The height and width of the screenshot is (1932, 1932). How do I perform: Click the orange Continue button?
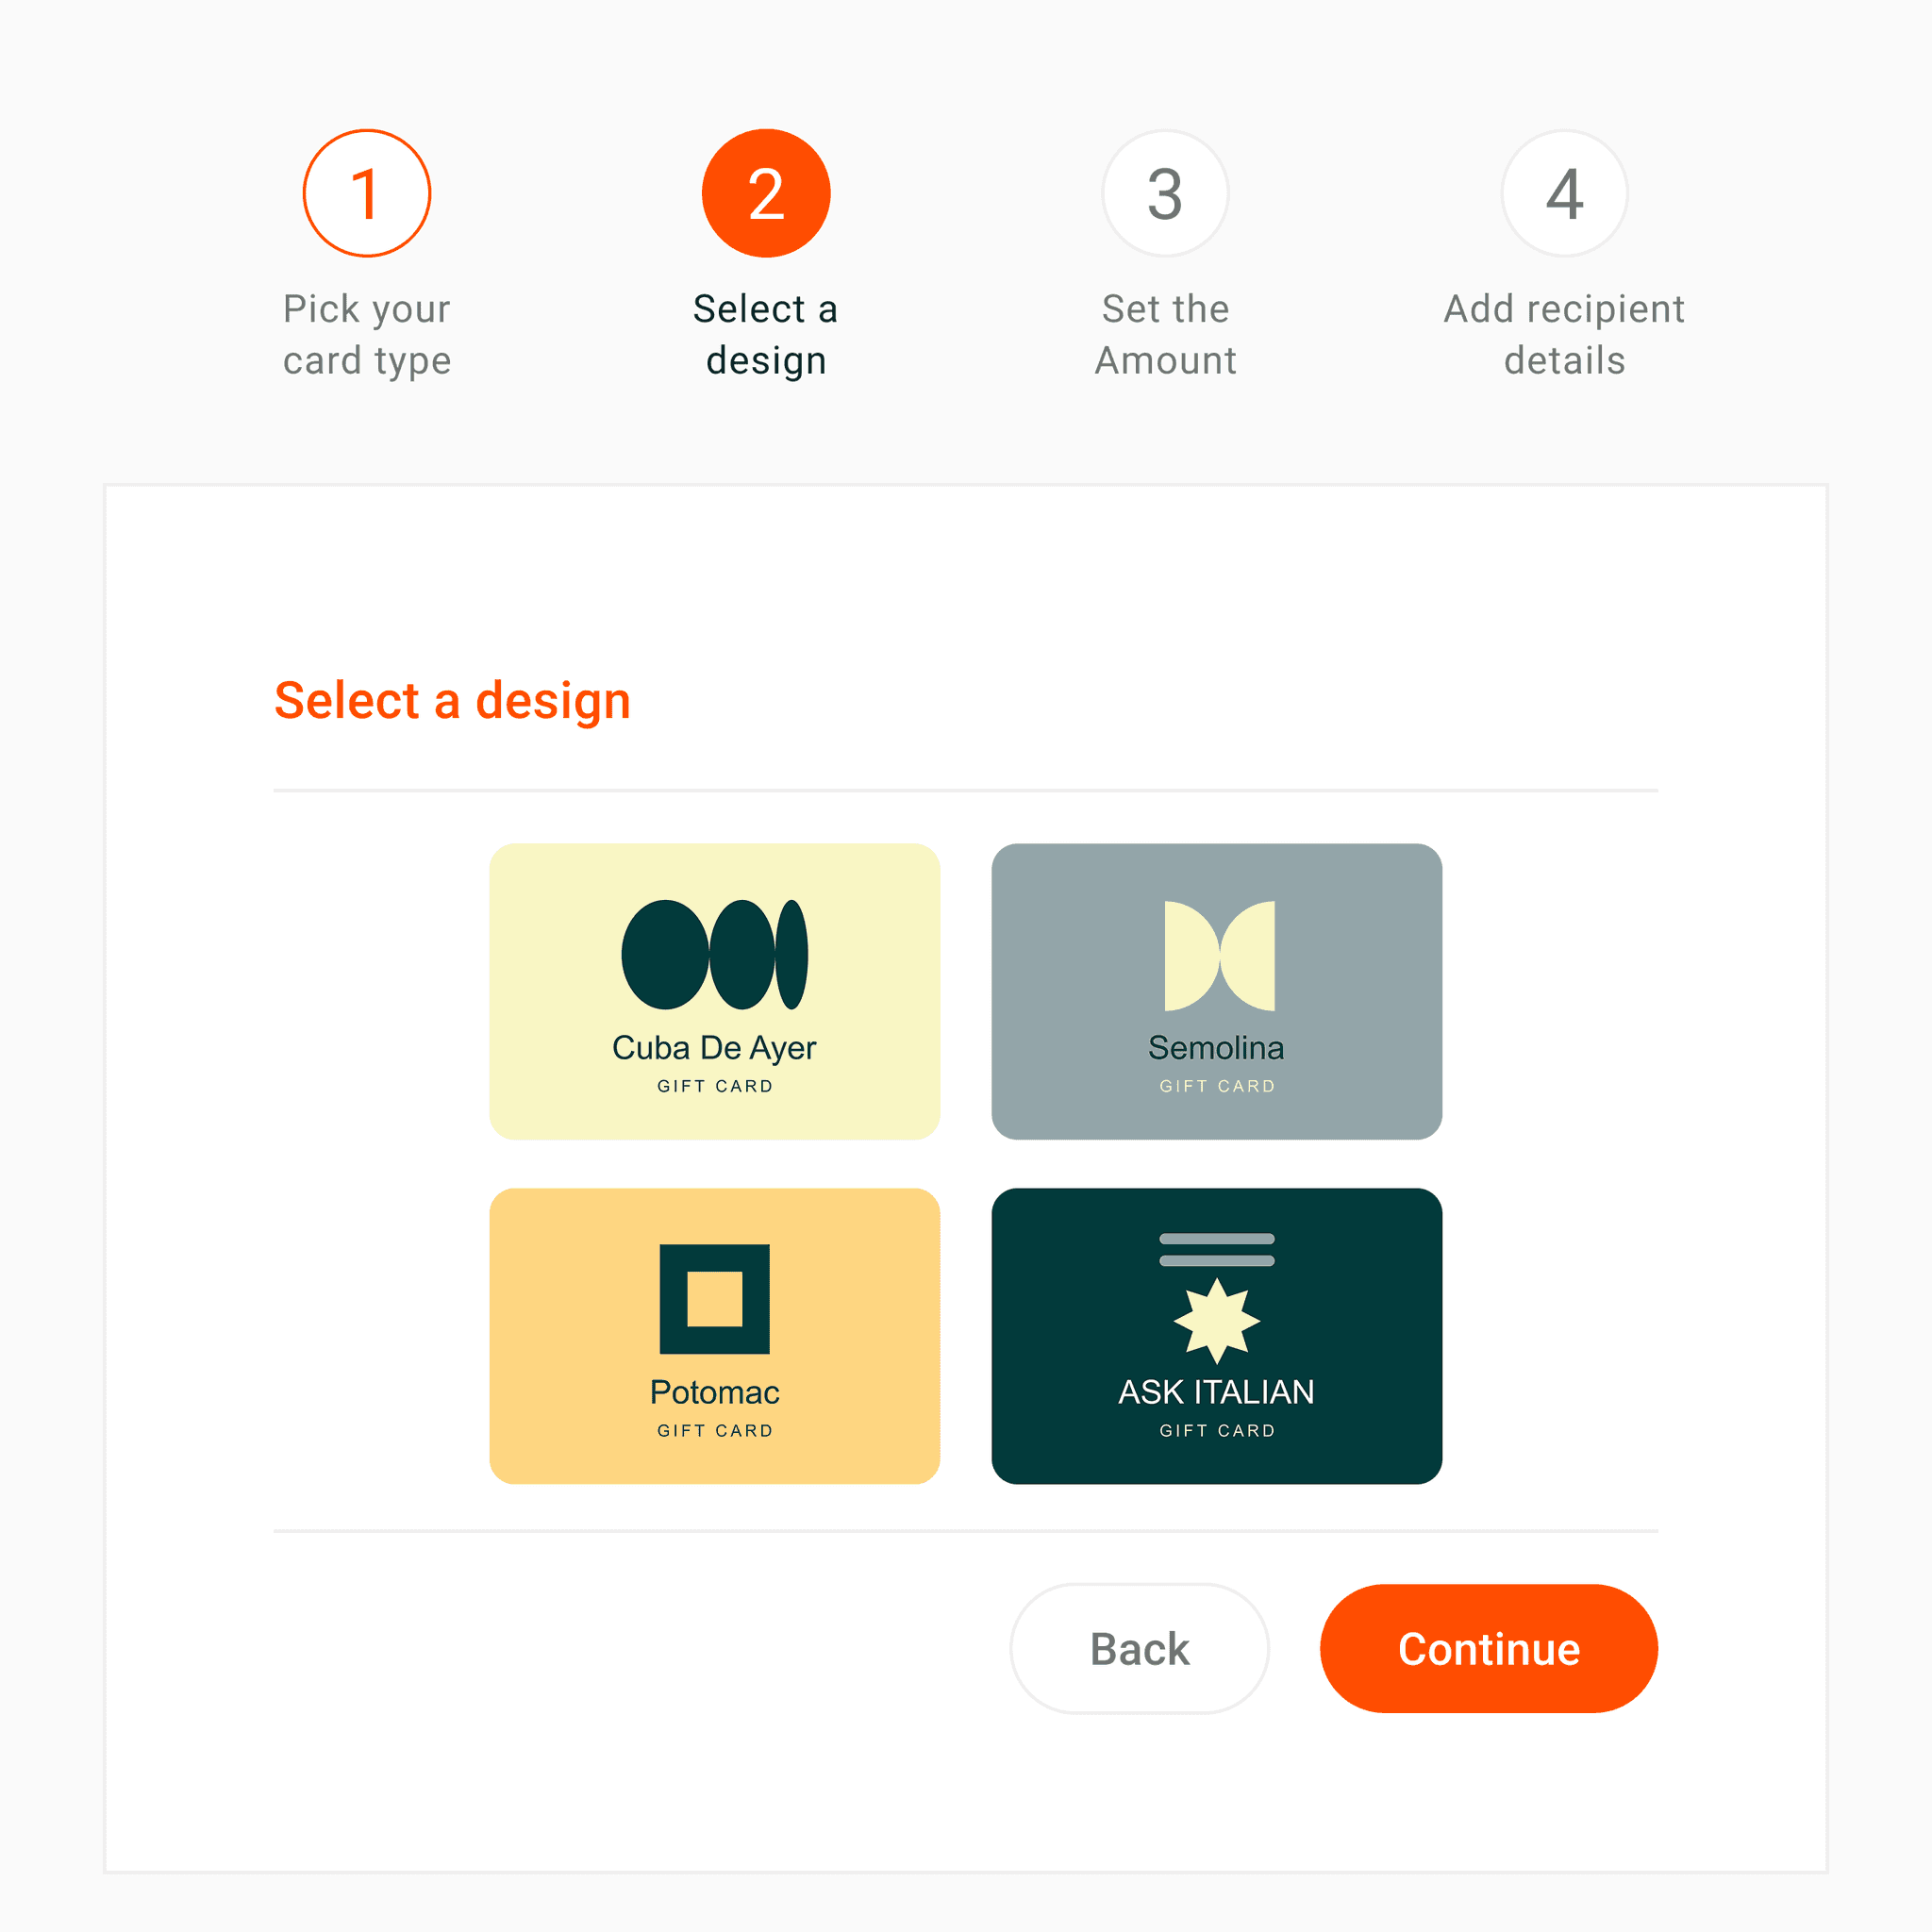point(1489,1648)
